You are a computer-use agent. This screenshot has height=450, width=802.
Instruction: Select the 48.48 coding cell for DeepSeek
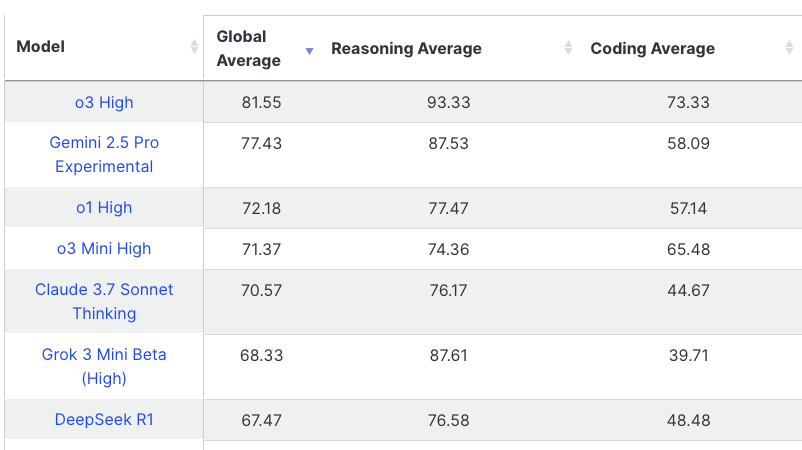pyautogui.click(x=688, y=420)
